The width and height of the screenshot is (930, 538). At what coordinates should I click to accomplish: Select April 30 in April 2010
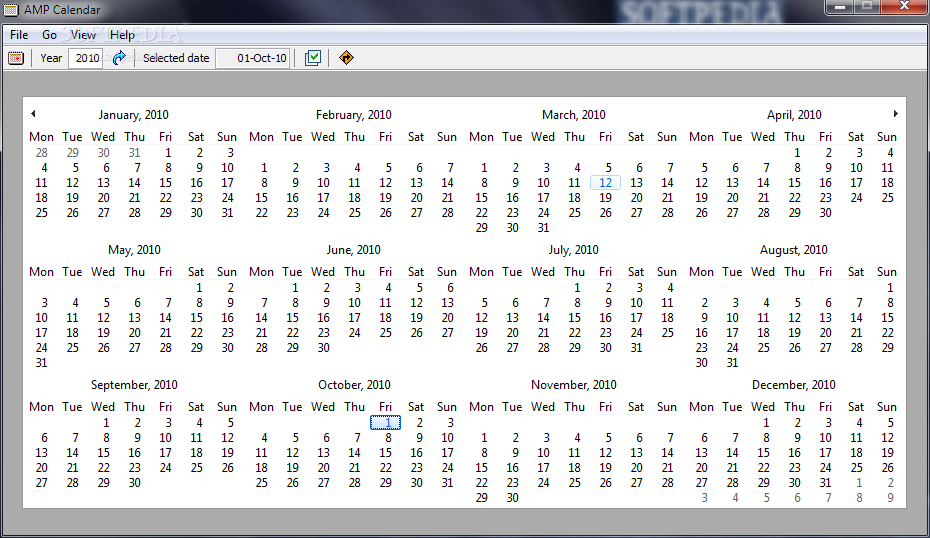tap(826, 212)
